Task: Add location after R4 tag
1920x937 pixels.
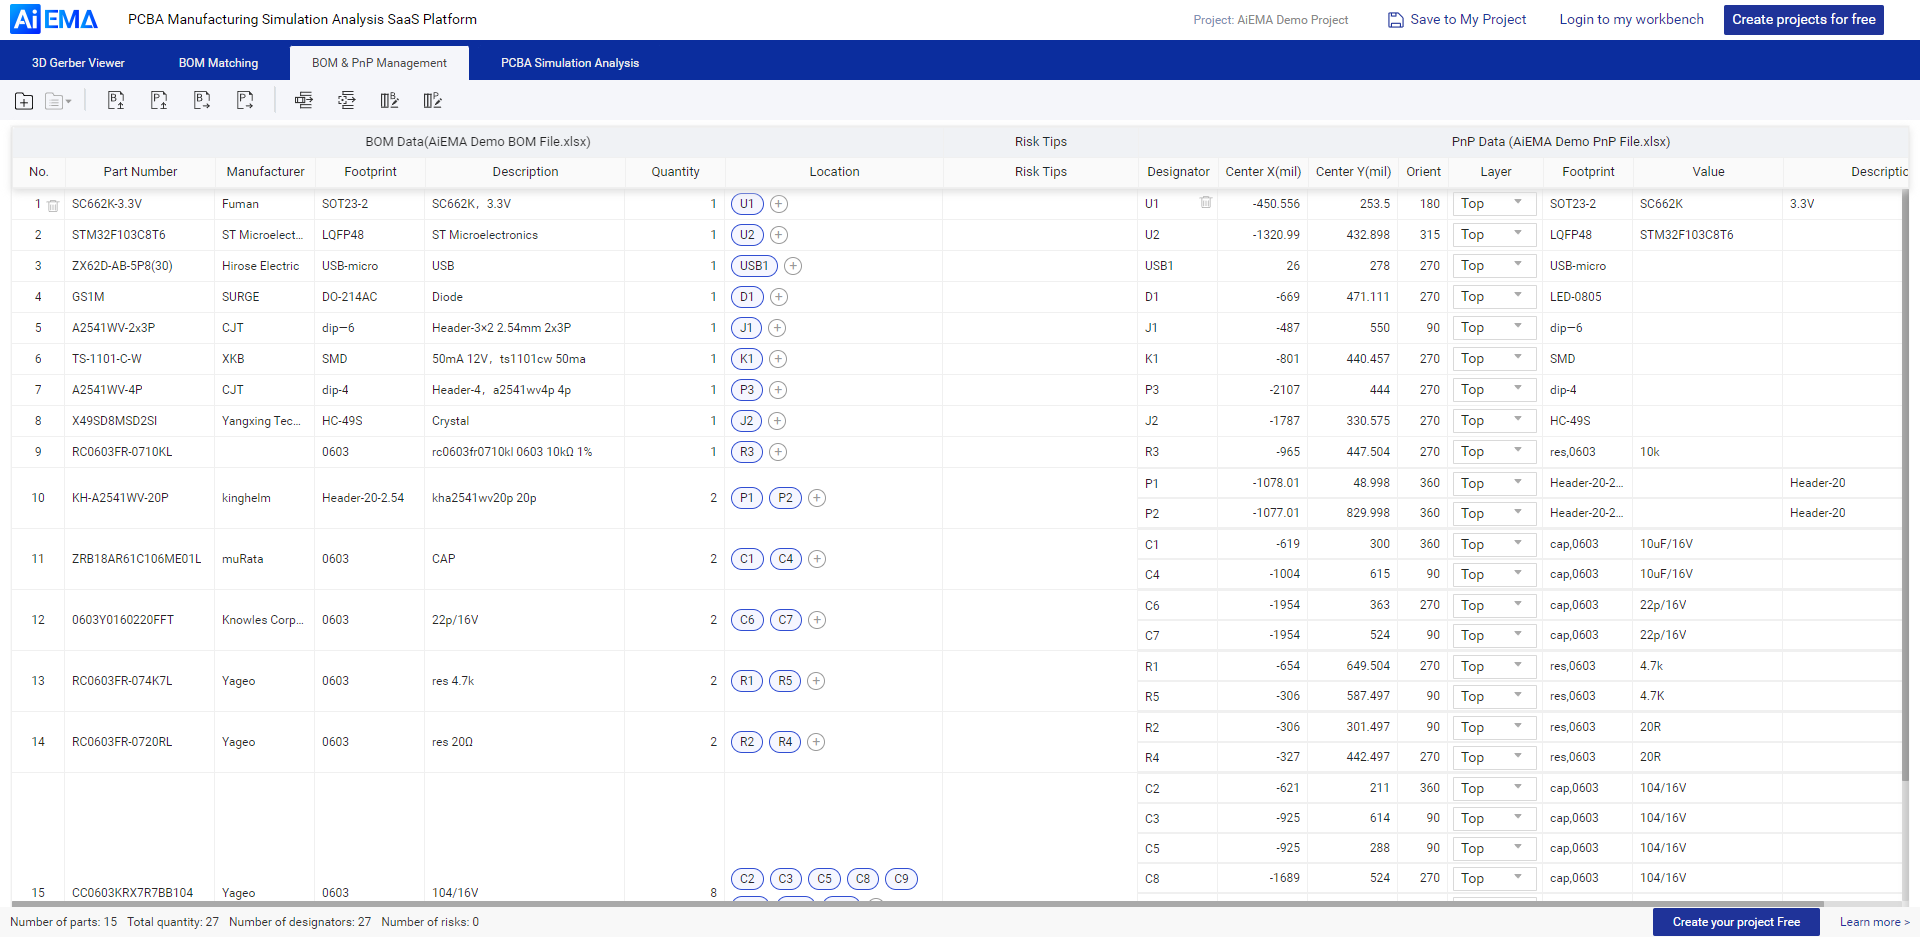Action: (816, 742)
